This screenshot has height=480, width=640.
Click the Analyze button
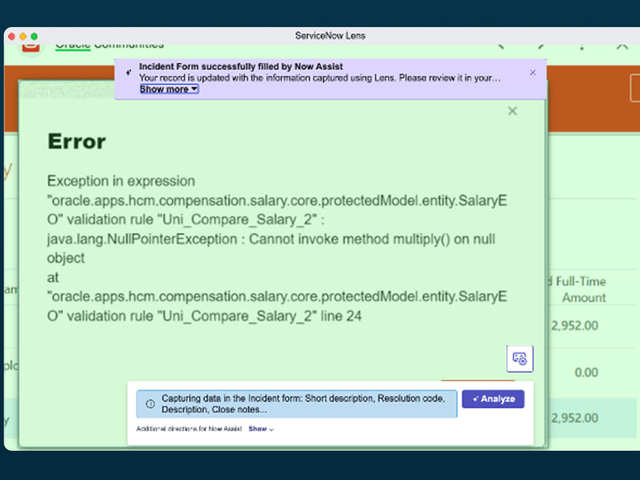(493, 399)
